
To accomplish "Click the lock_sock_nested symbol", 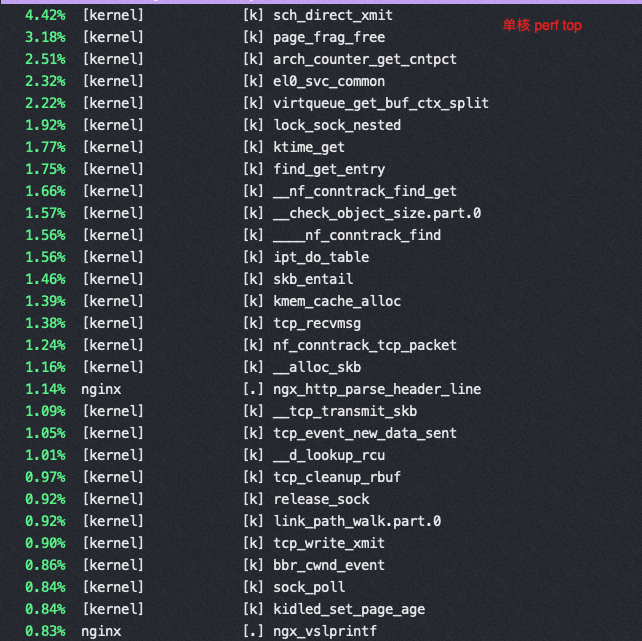I will 337,125.
